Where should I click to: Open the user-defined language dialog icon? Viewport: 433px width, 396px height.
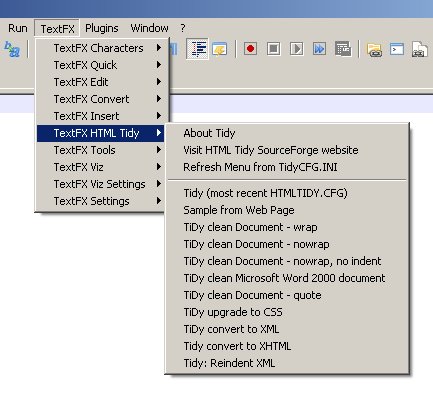pyautogui.click(x=220, y=49)
